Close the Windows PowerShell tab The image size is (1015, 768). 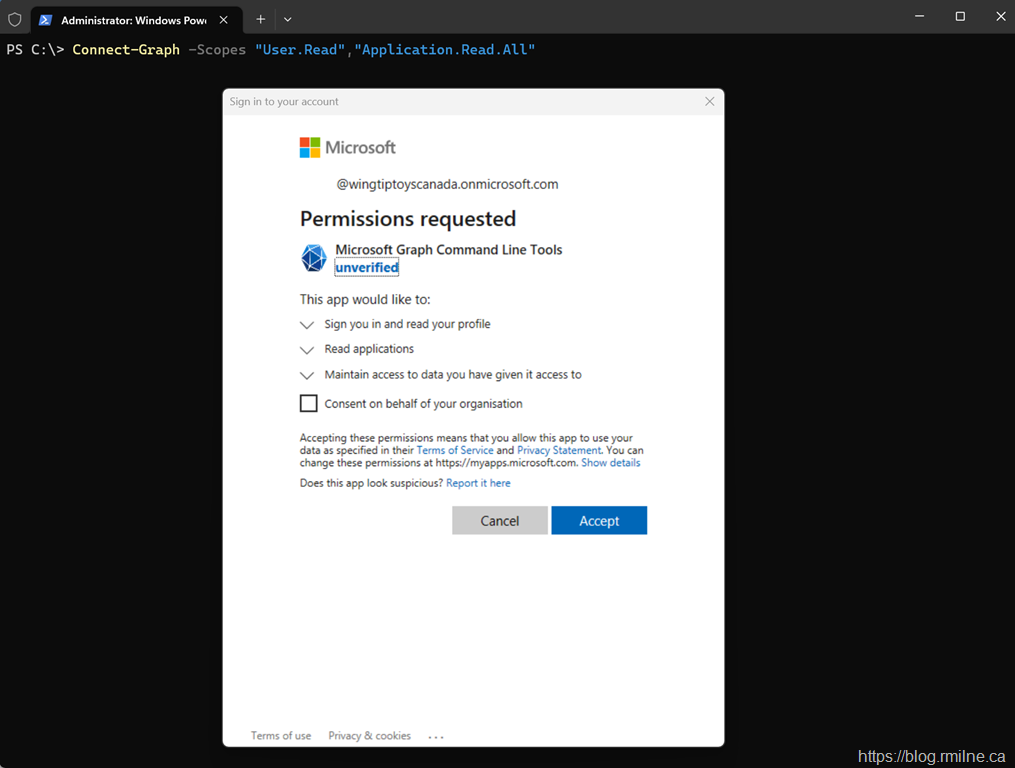223,19
